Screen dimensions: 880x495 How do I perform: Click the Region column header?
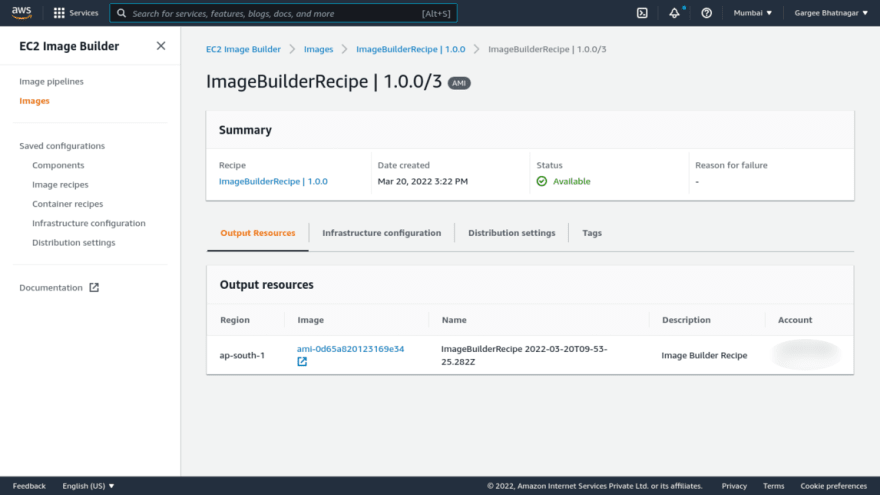pyautogui.click(x=235, y=320)
